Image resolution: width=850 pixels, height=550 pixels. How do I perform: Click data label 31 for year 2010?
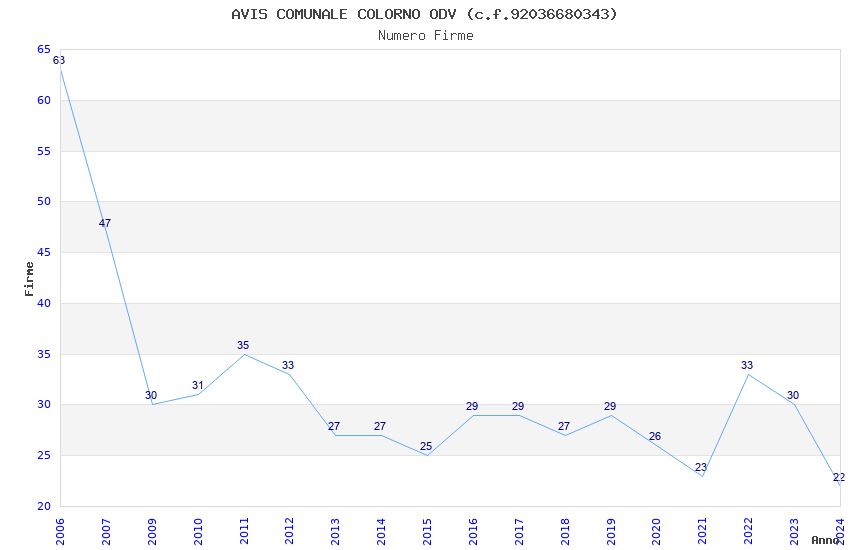(x=197, y=385)
